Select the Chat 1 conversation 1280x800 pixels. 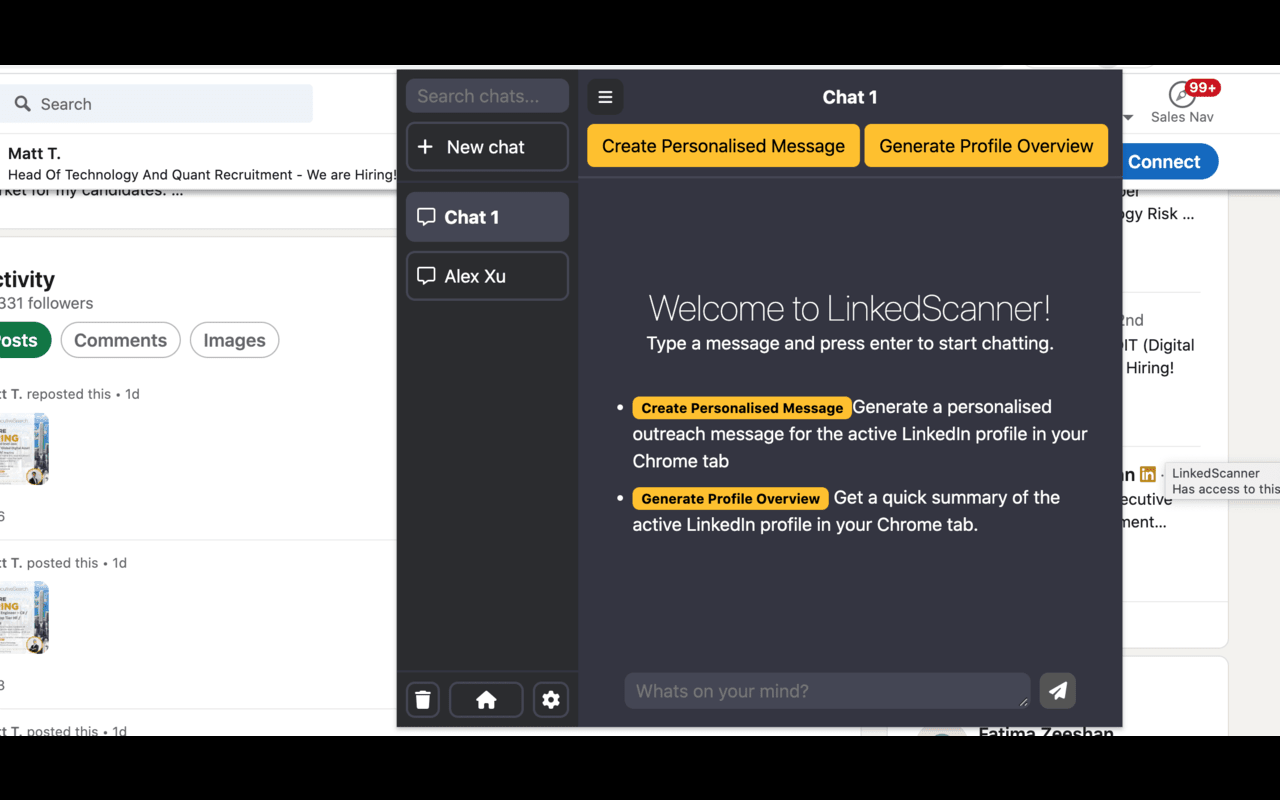click(487, 217)
